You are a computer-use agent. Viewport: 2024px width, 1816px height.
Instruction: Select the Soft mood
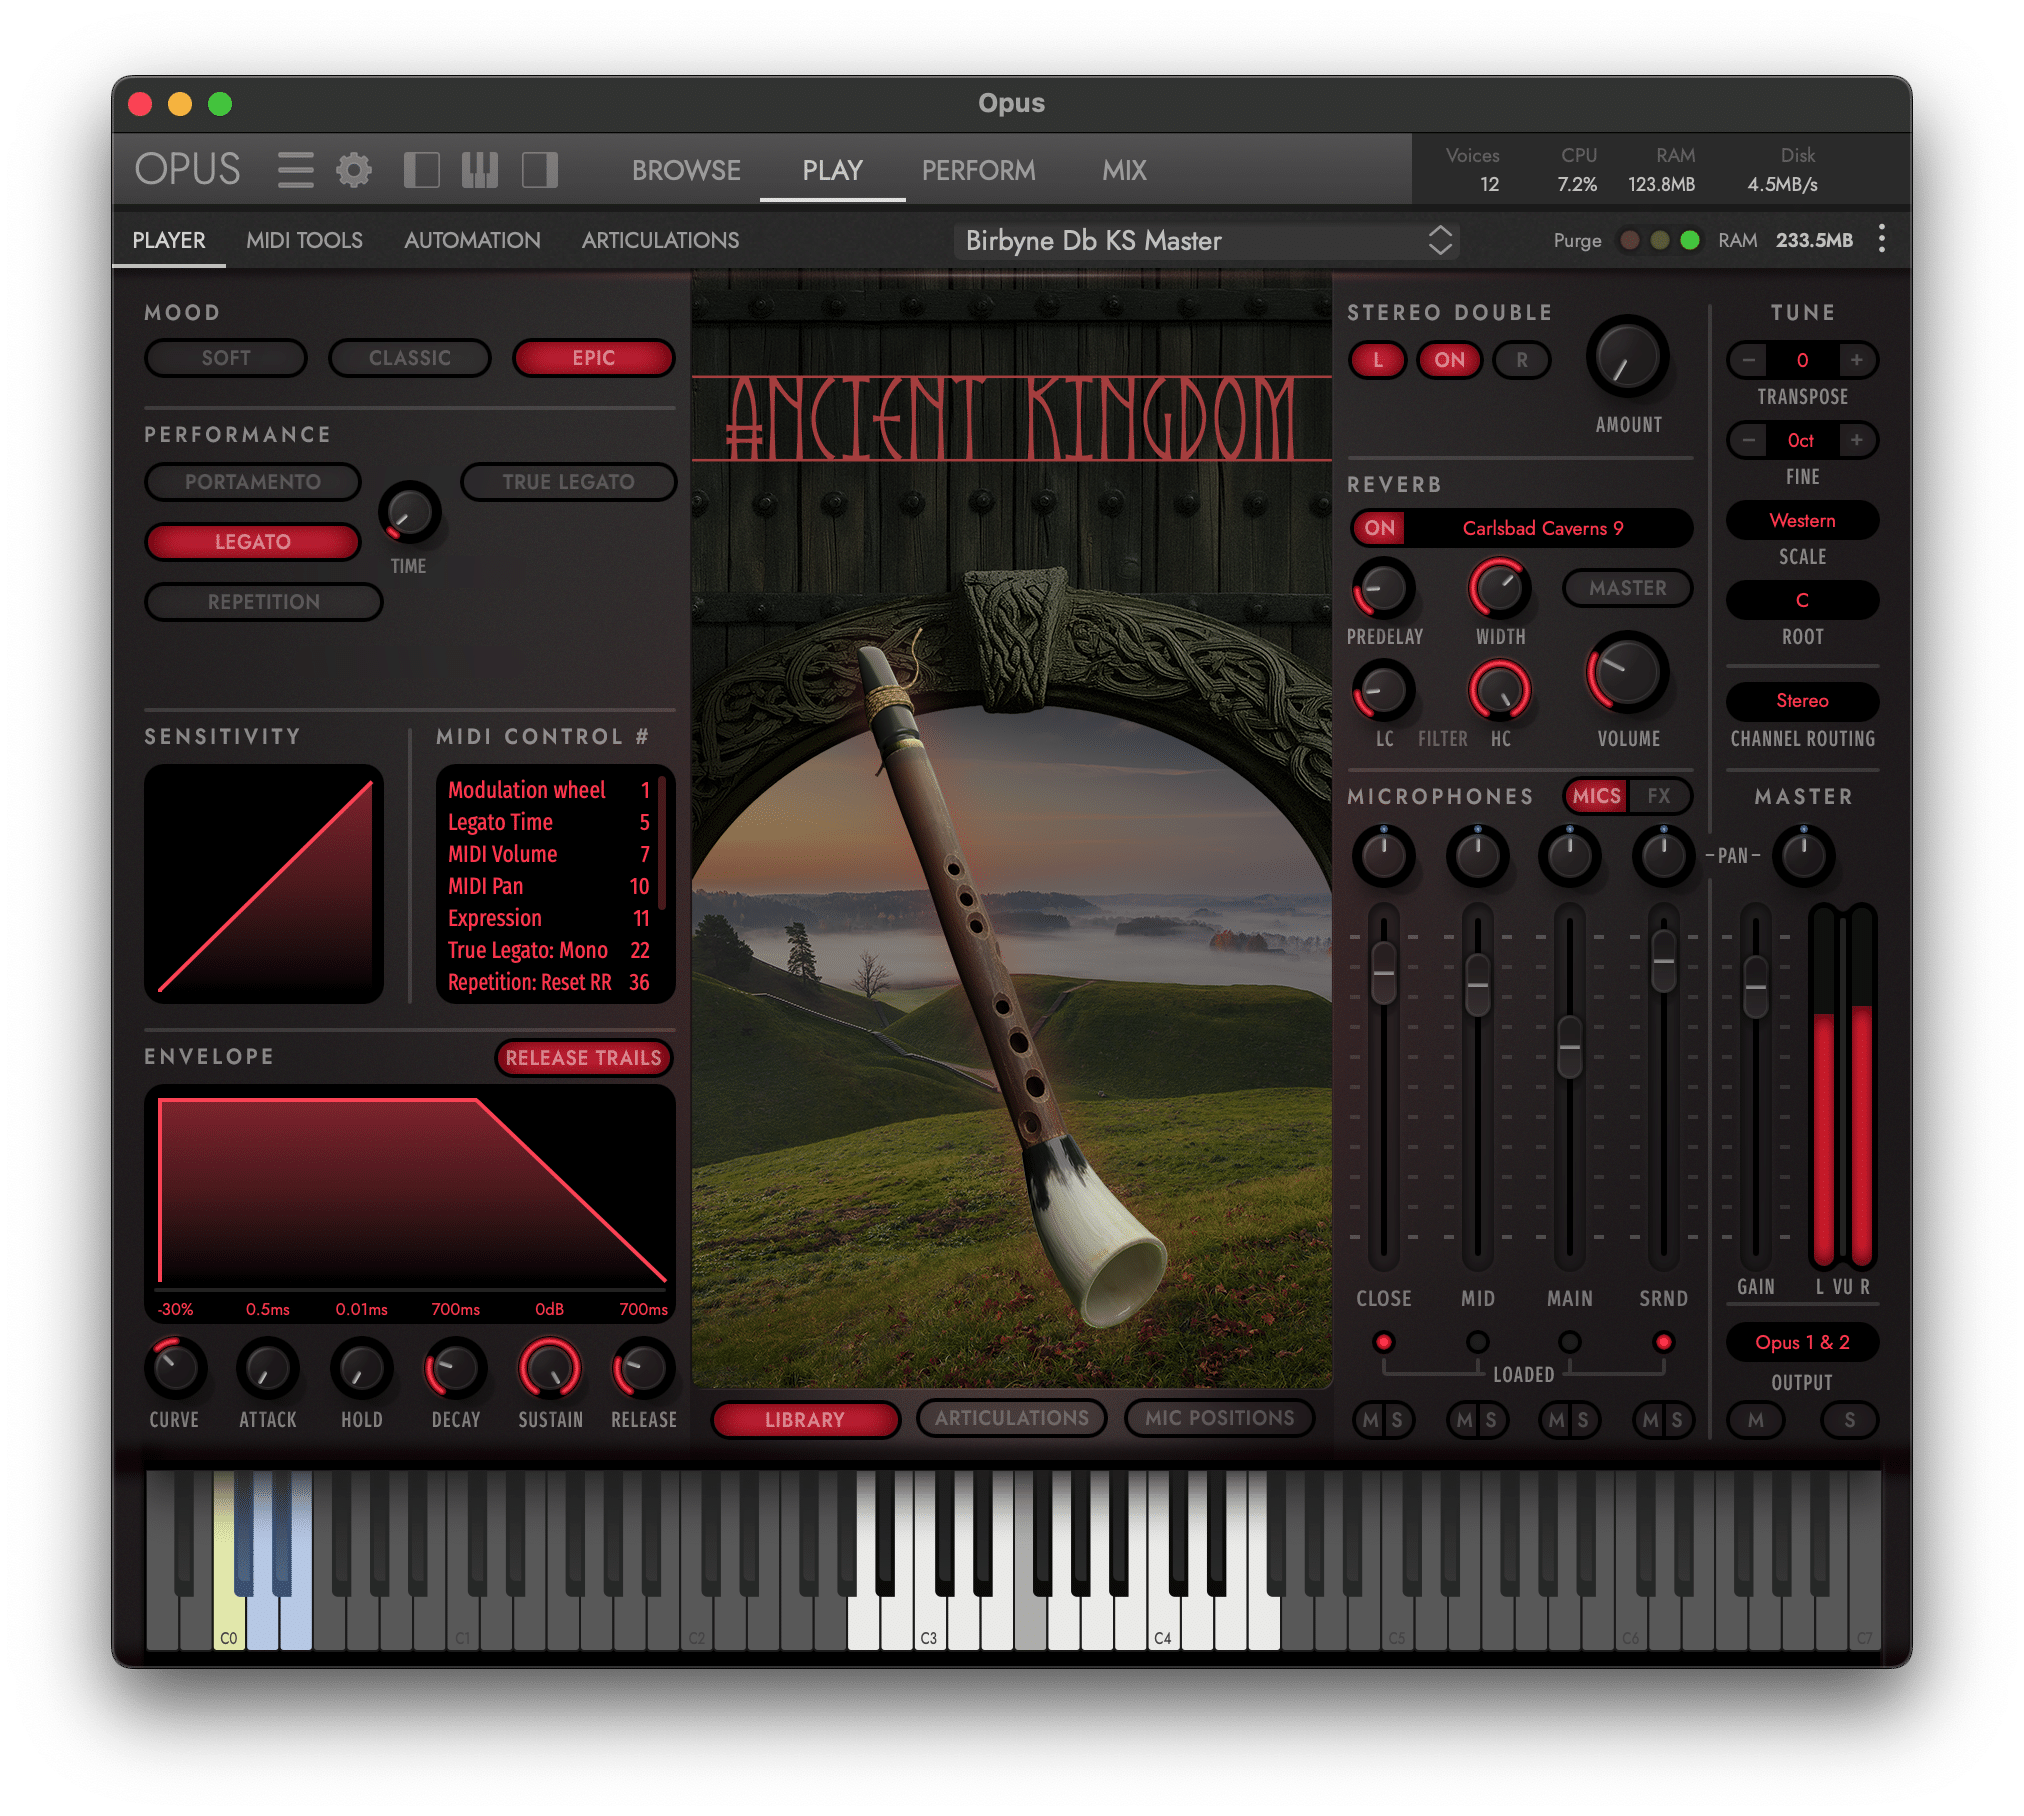(x=226, y=358)
